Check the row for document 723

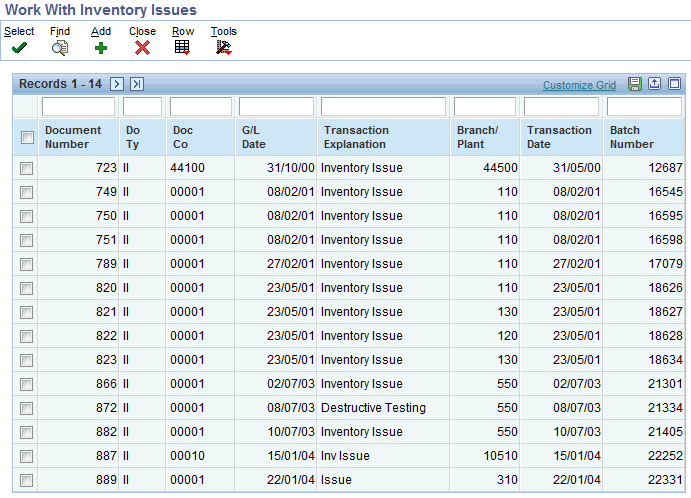(x=26, y=168)
